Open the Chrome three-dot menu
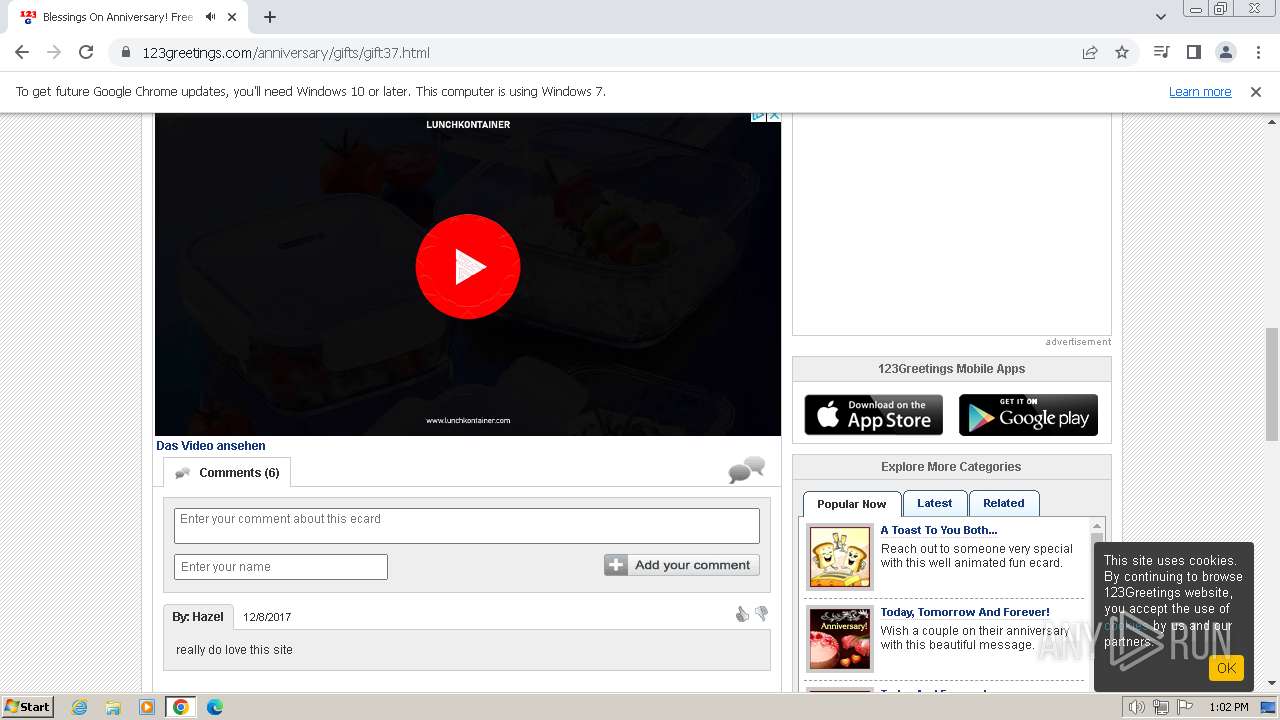The width and height of the screenshot is (1280, 720). click(x=1257, y=53)
